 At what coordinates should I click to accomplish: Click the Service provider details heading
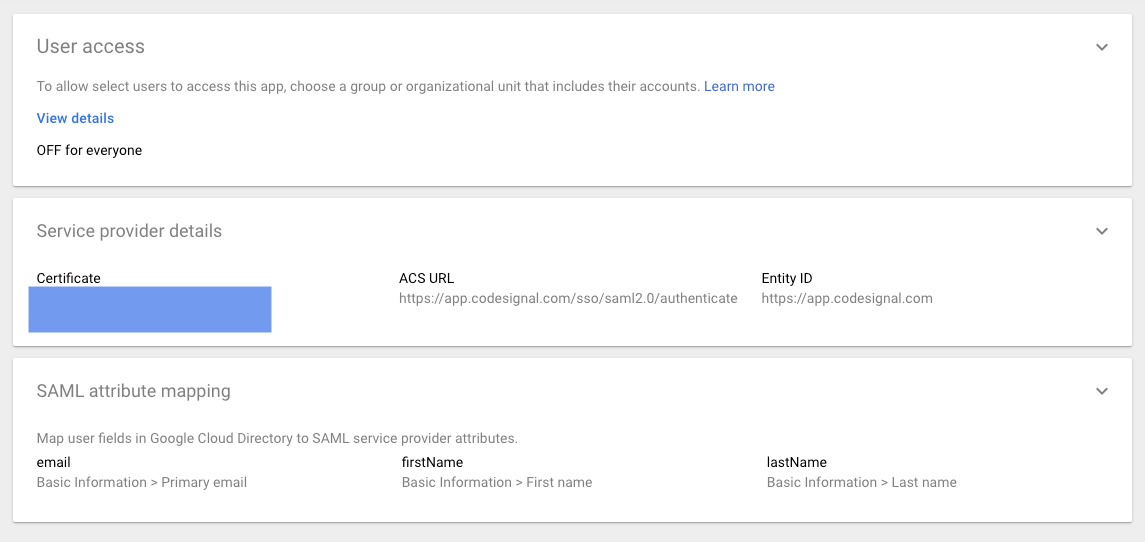pos(129,231)
